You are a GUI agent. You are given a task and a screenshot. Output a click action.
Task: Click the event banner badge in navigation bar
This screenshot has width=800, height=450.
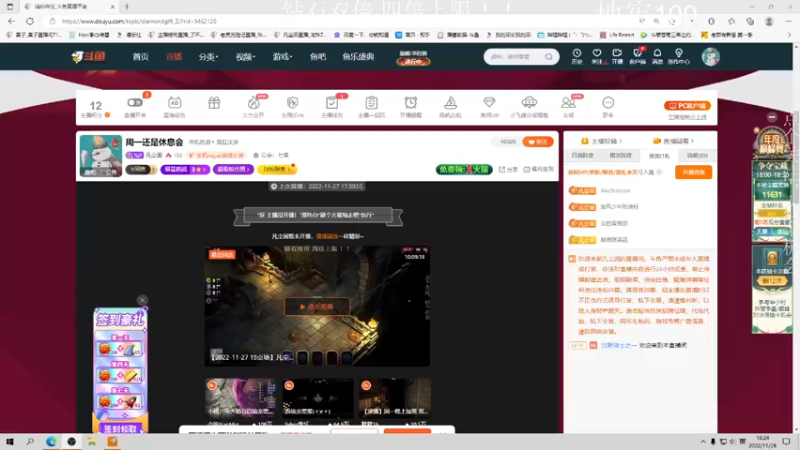(x=413, y=57)
